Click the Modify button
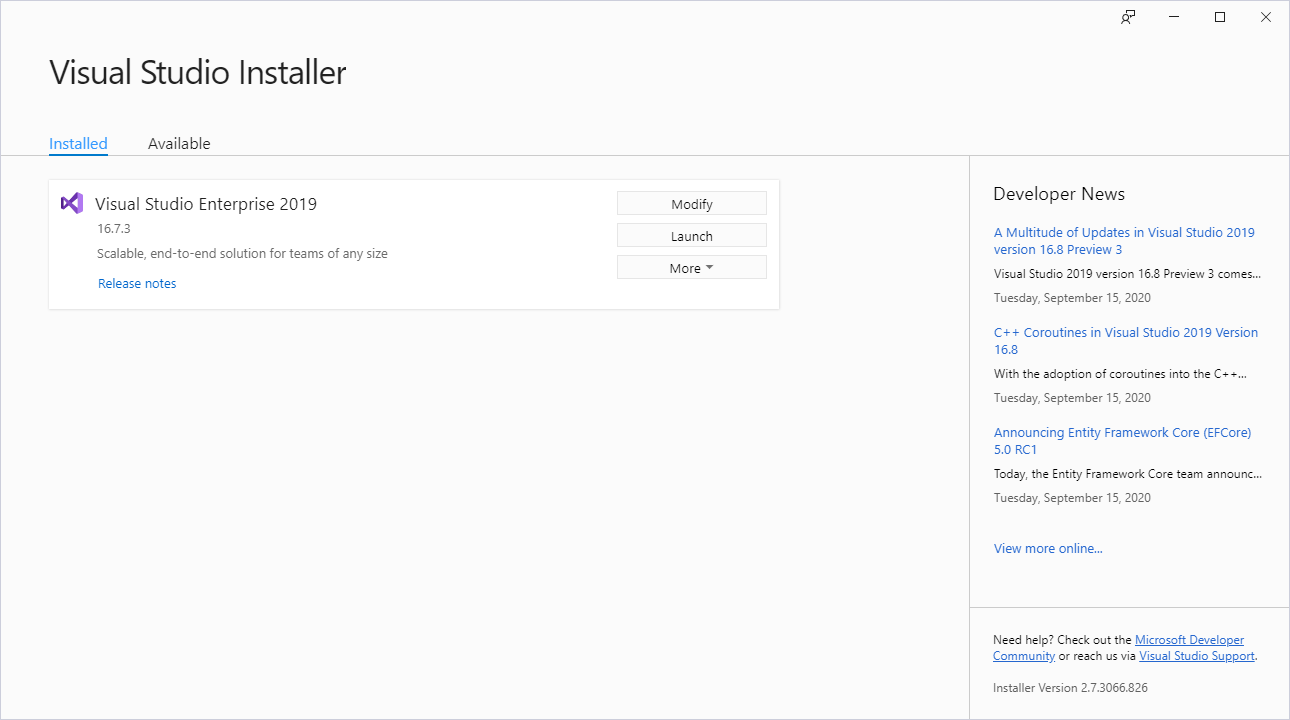 coord(692,203)
